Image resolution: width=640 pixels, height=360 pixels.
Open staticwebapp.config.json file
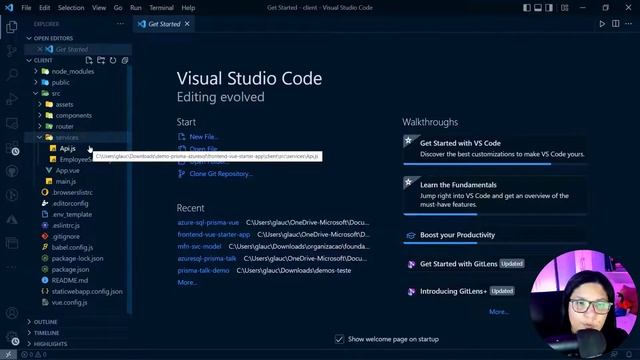tap(87, 291)
